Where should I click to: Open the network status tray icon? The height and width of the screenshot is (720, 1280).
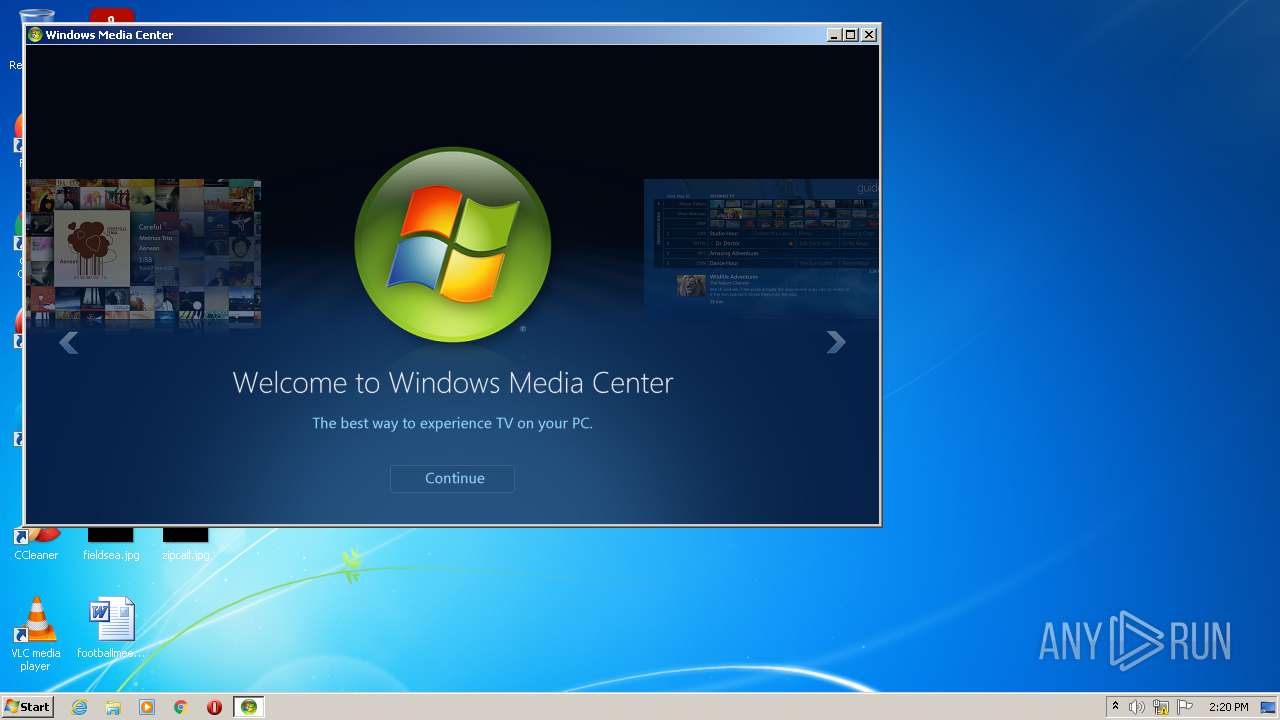(x=1161, y=707)
